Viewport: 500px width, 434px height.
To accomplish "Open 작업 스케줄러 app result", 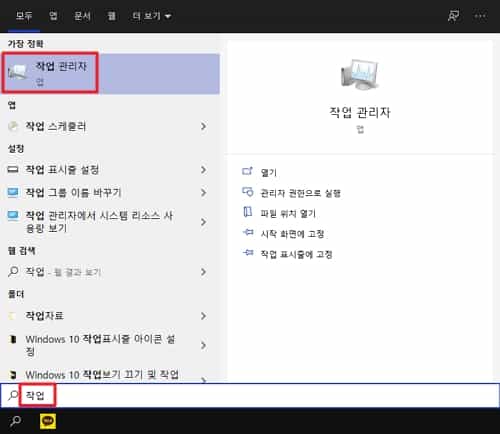I will (110, 126).
